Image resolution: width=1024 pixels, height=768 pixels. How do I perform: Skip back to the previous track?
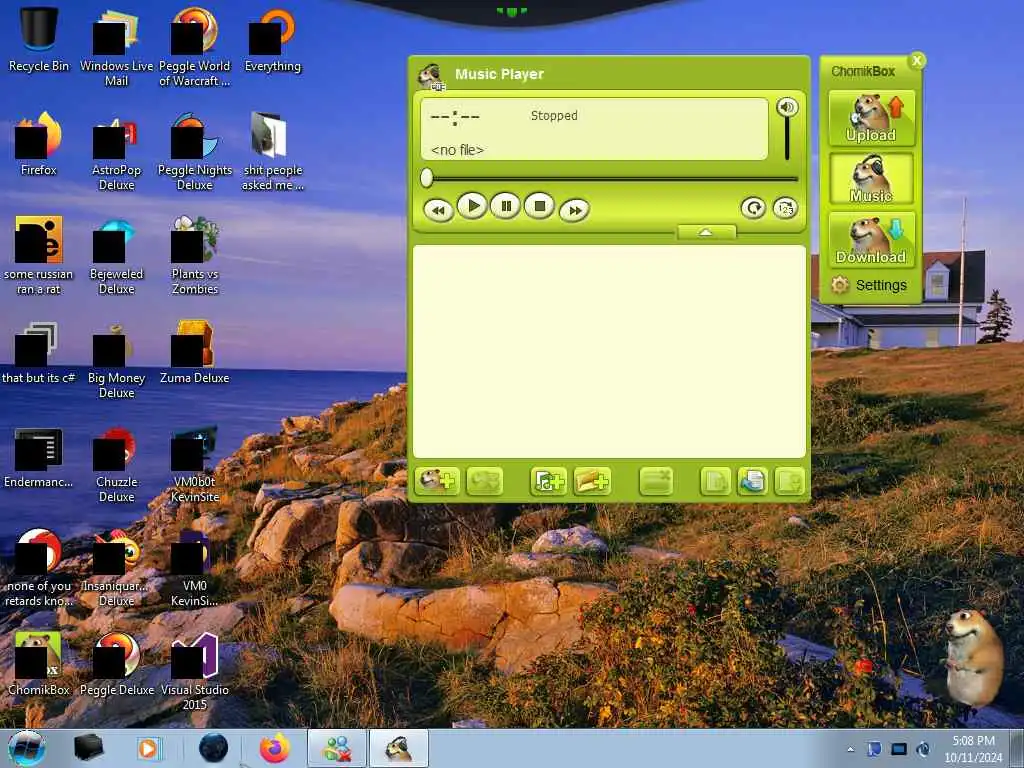coord(439,210)
